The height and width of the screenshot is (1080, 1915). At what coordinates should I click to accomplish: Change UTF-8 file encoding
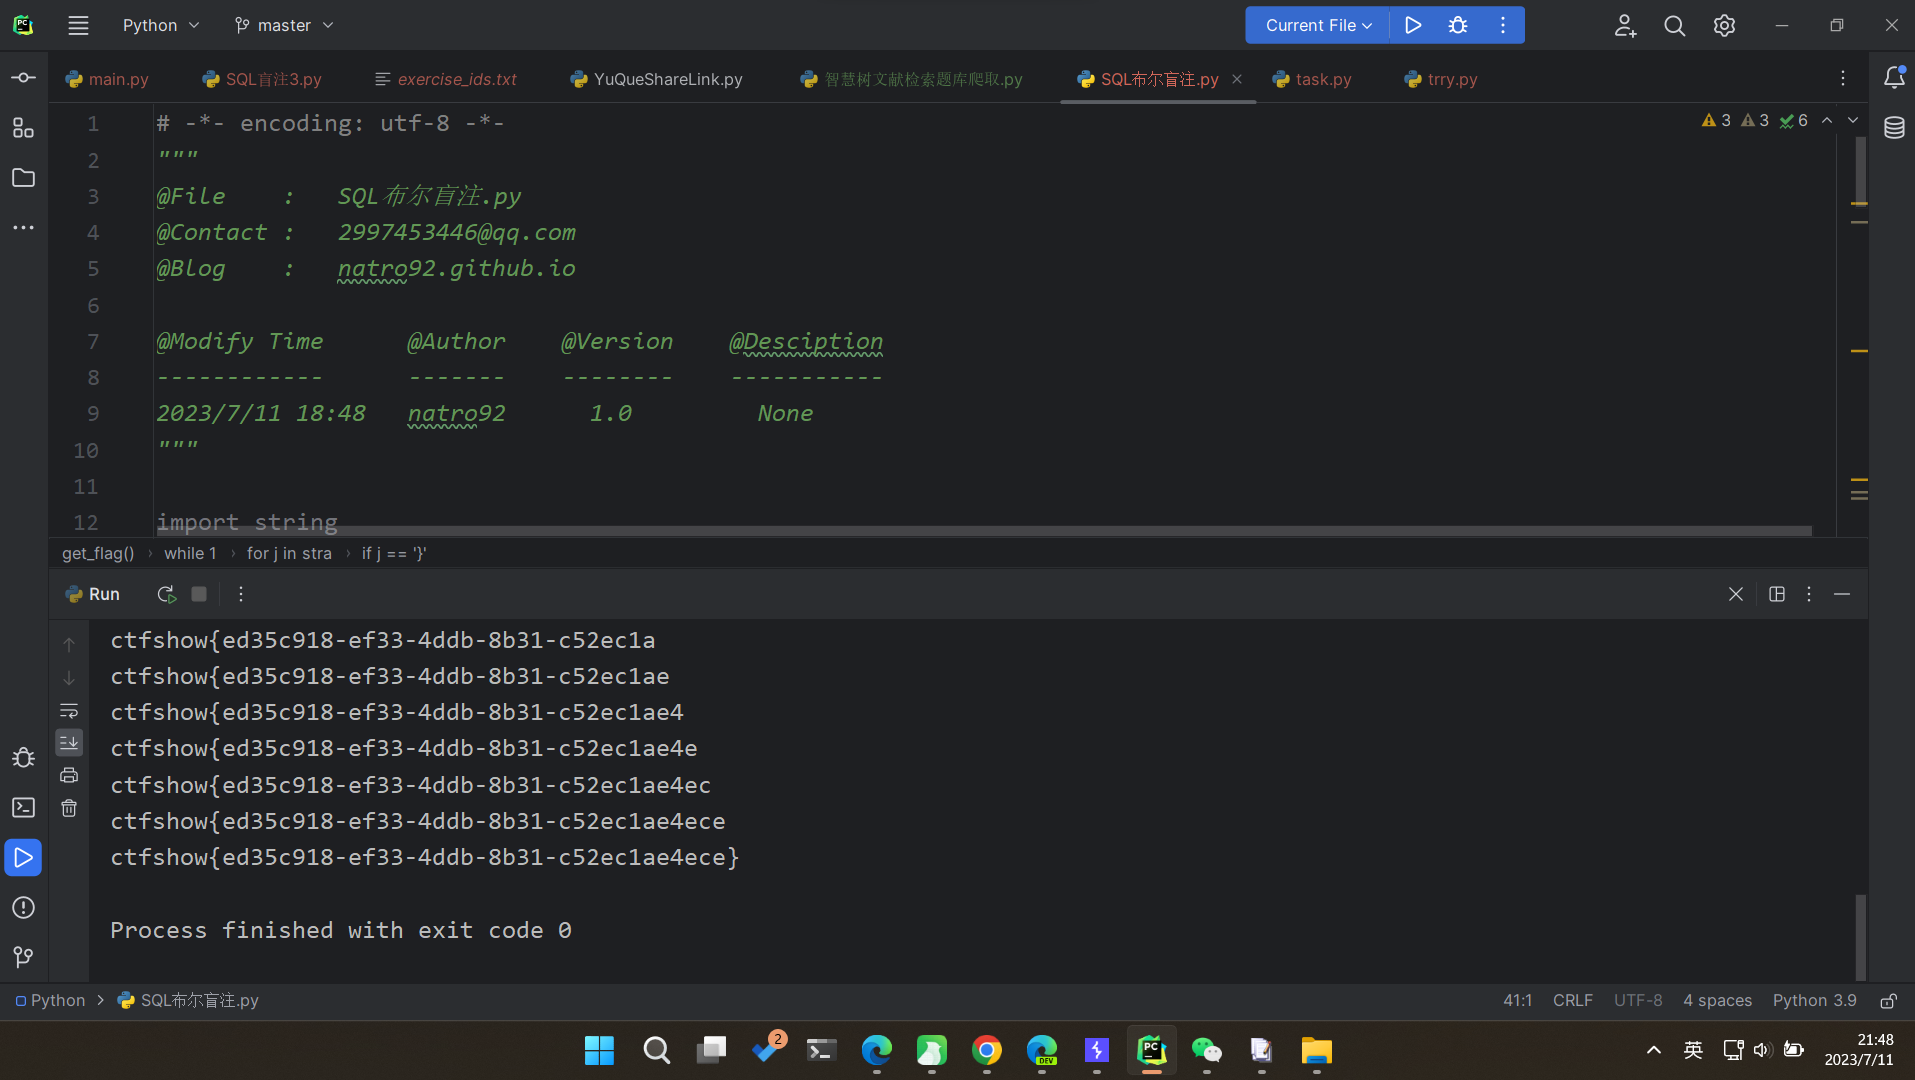tap(1638, 1001)
